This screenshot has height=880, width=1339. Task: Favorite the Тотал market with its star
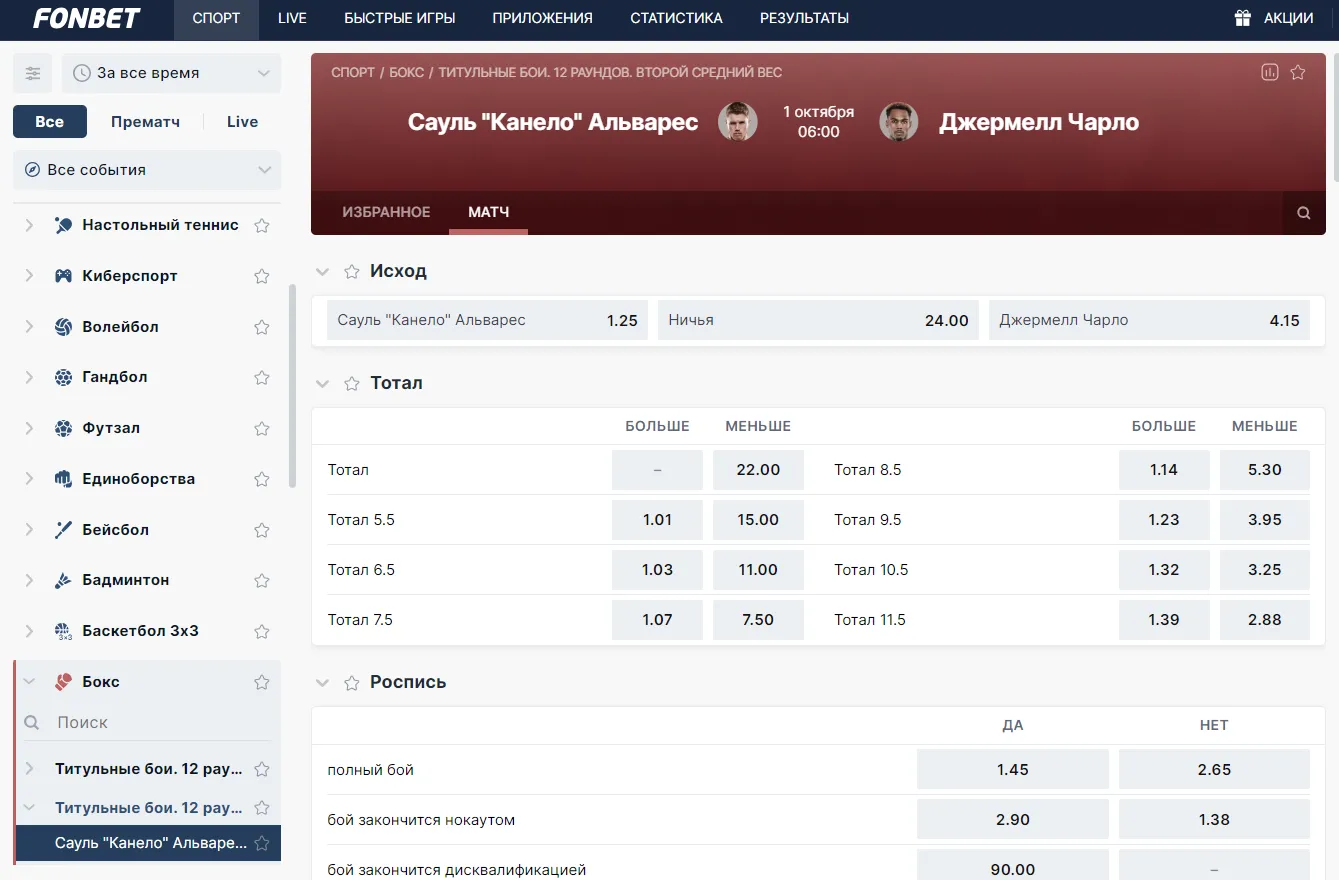(352, 383)
